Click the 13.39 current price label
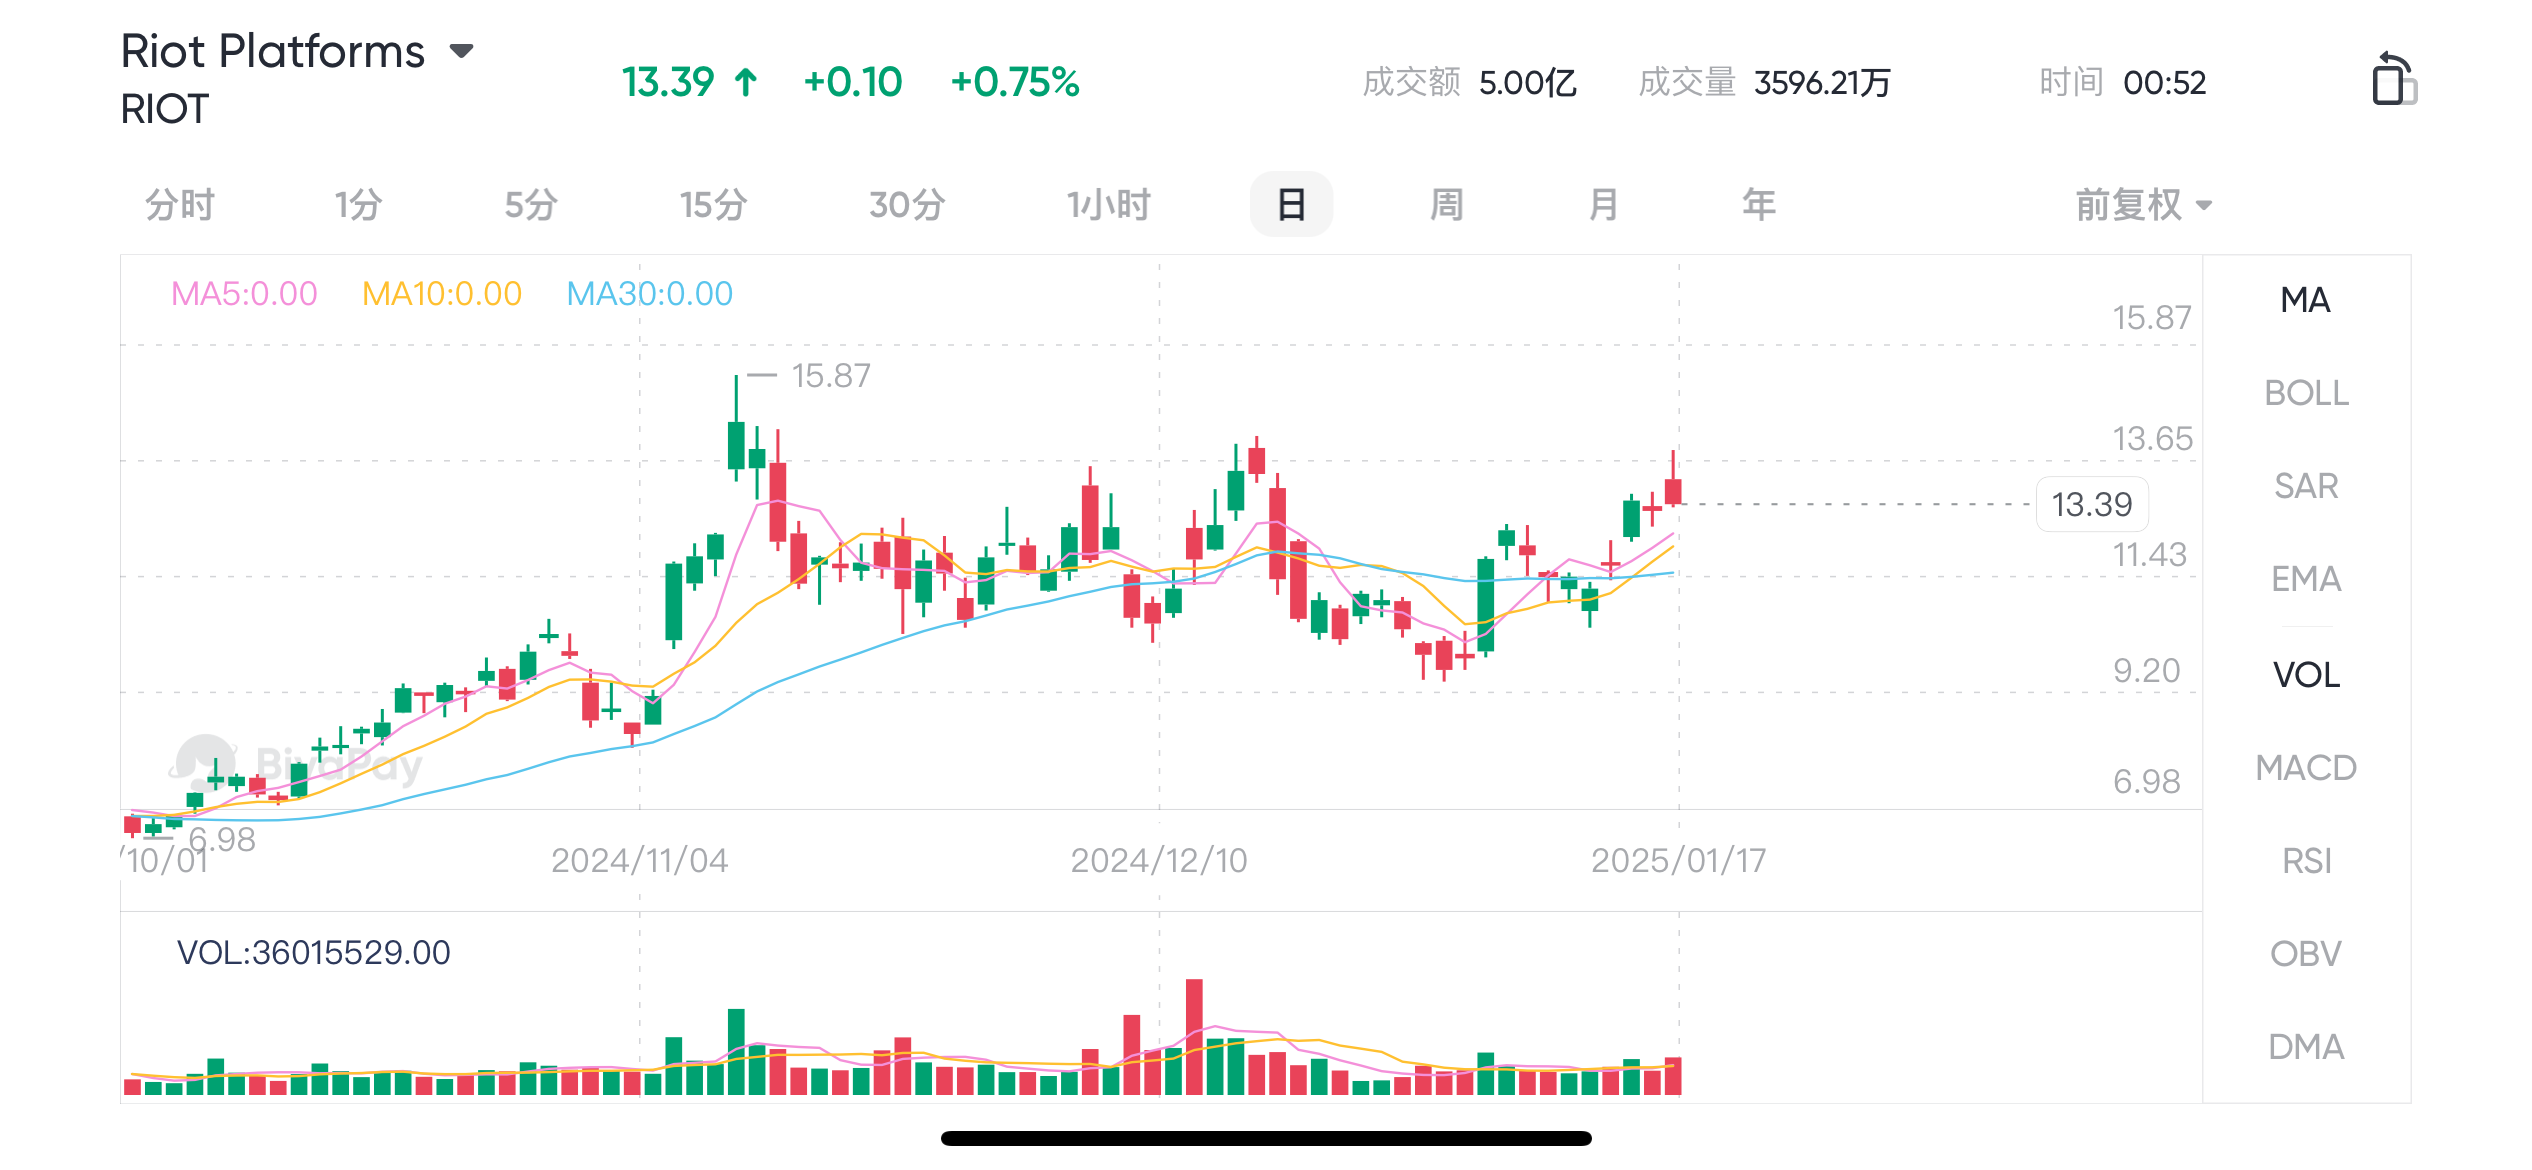This screenshot has height=1170, width=2532. click(2092, 504)
